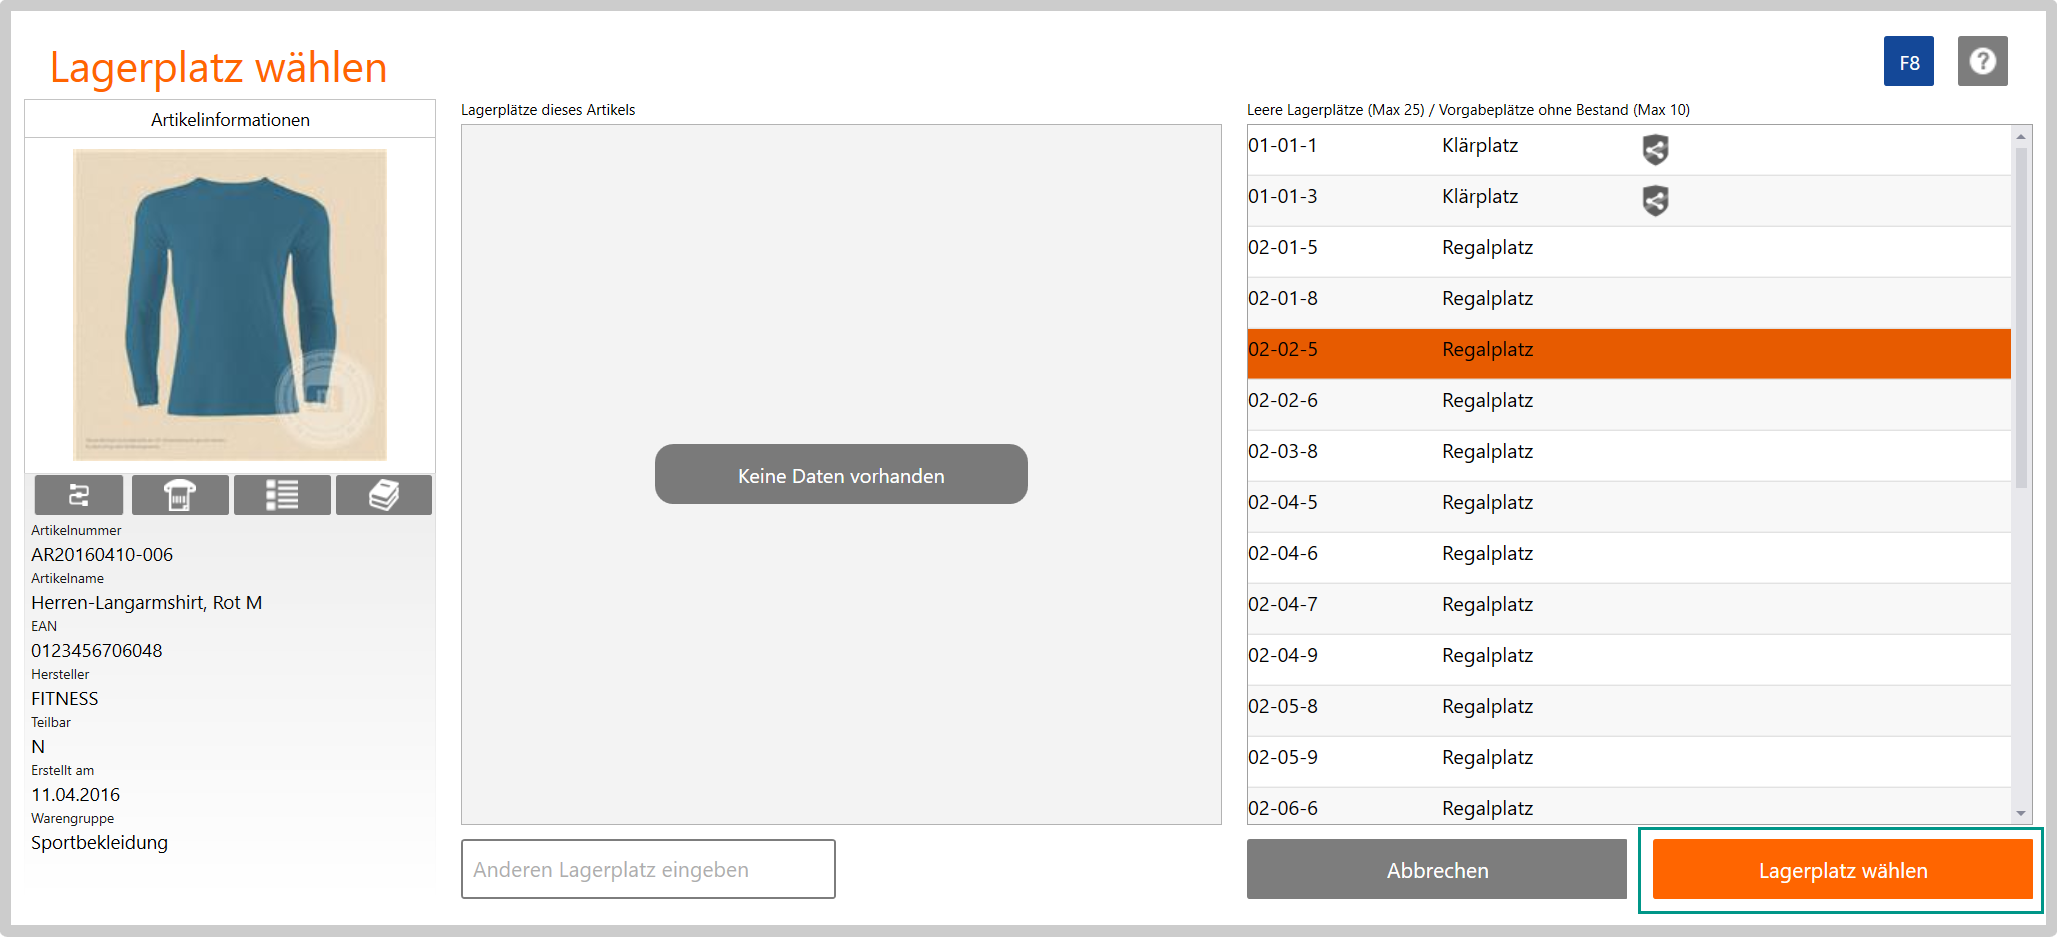Select storage location 02-04-7
This screenshot has width=2057, height=937.
click(1283, 605)
